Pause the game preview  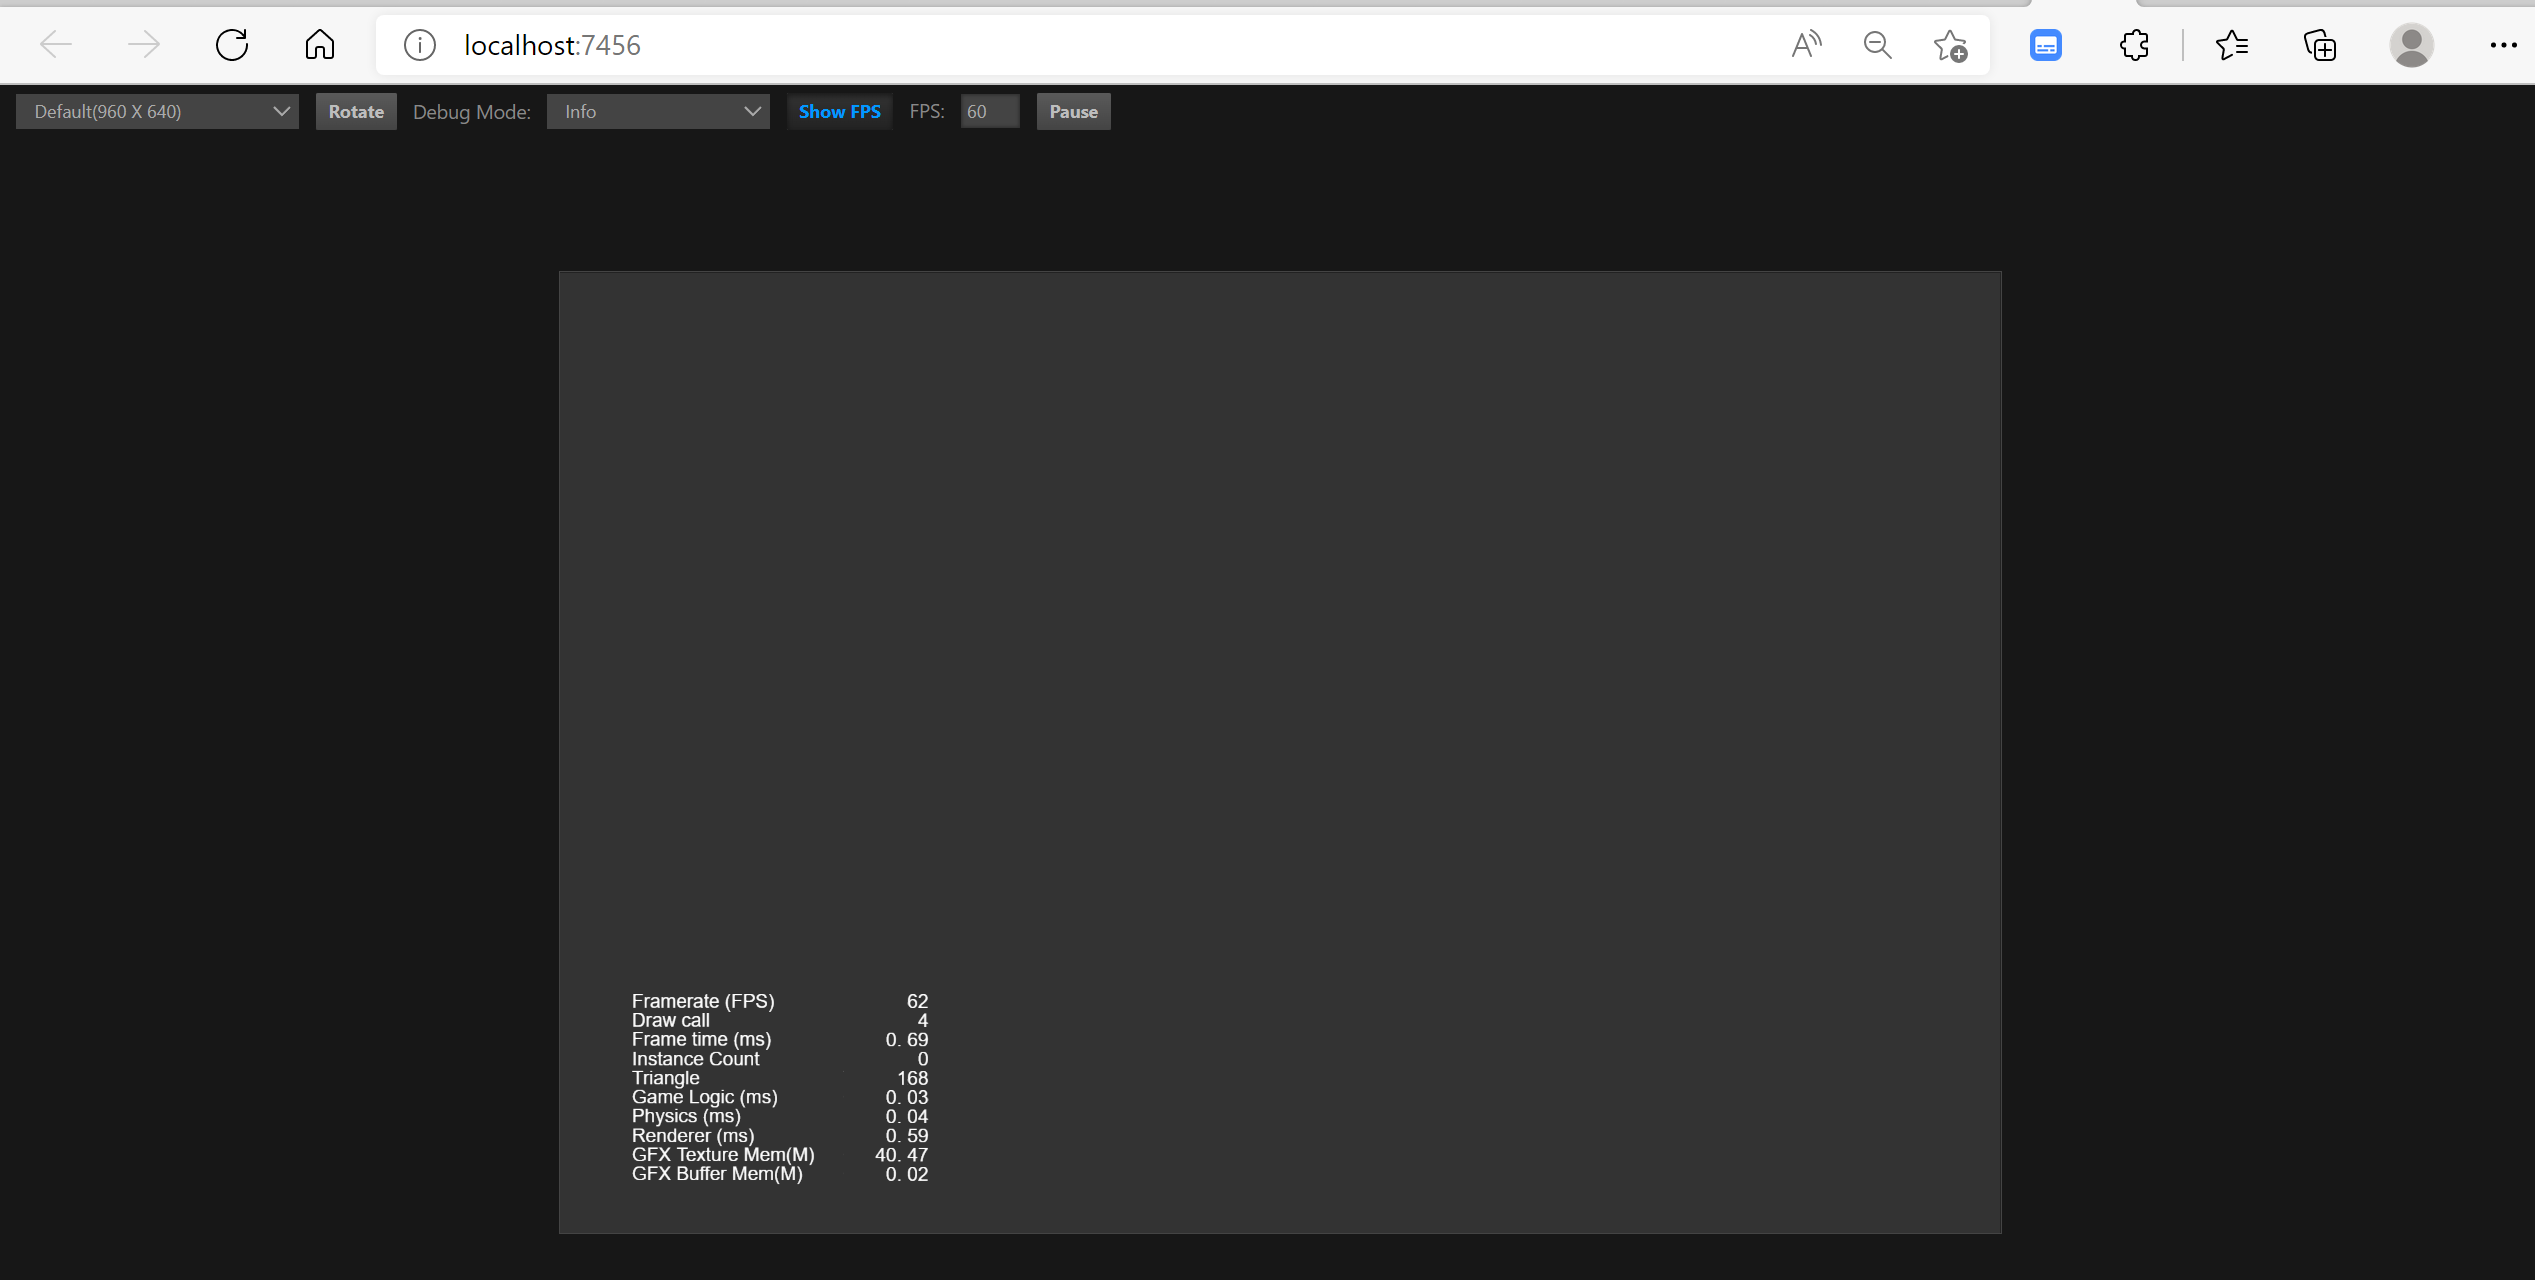coord(1073,112)
